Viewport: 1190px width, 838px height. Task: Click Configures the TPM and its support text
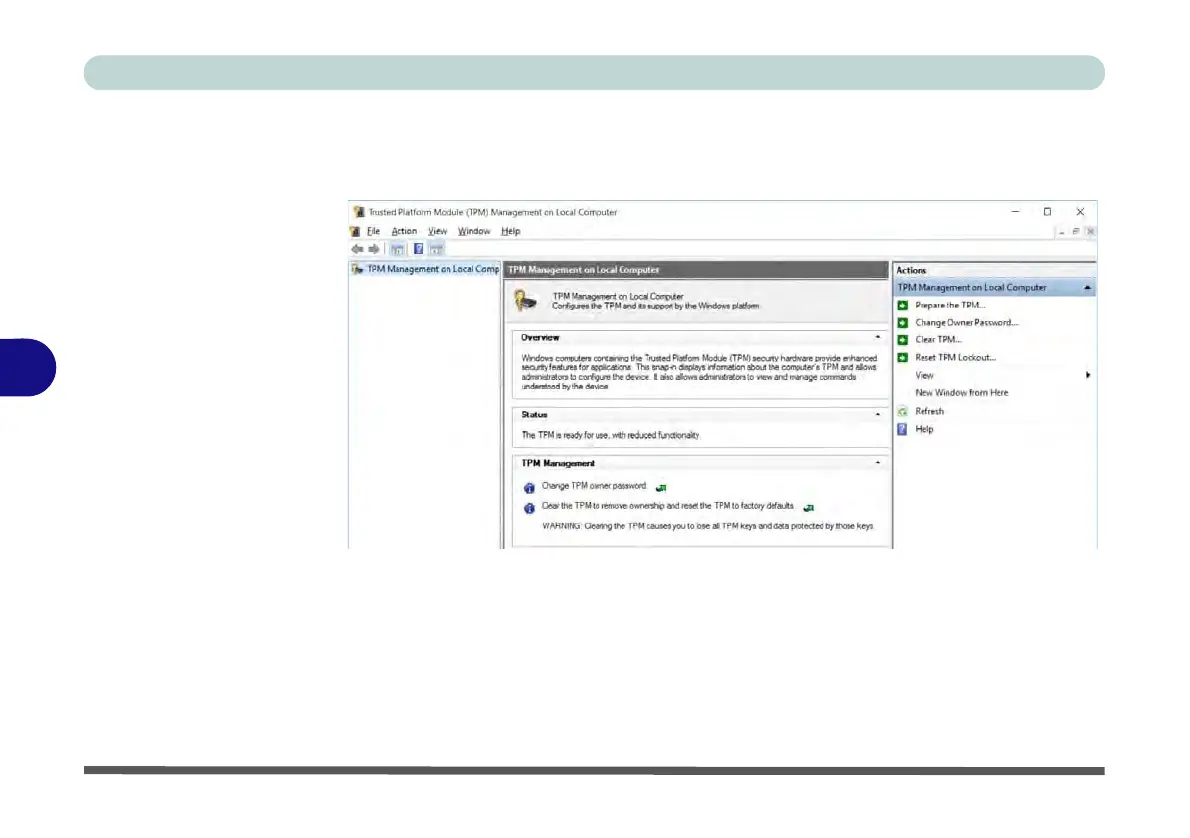656,307
